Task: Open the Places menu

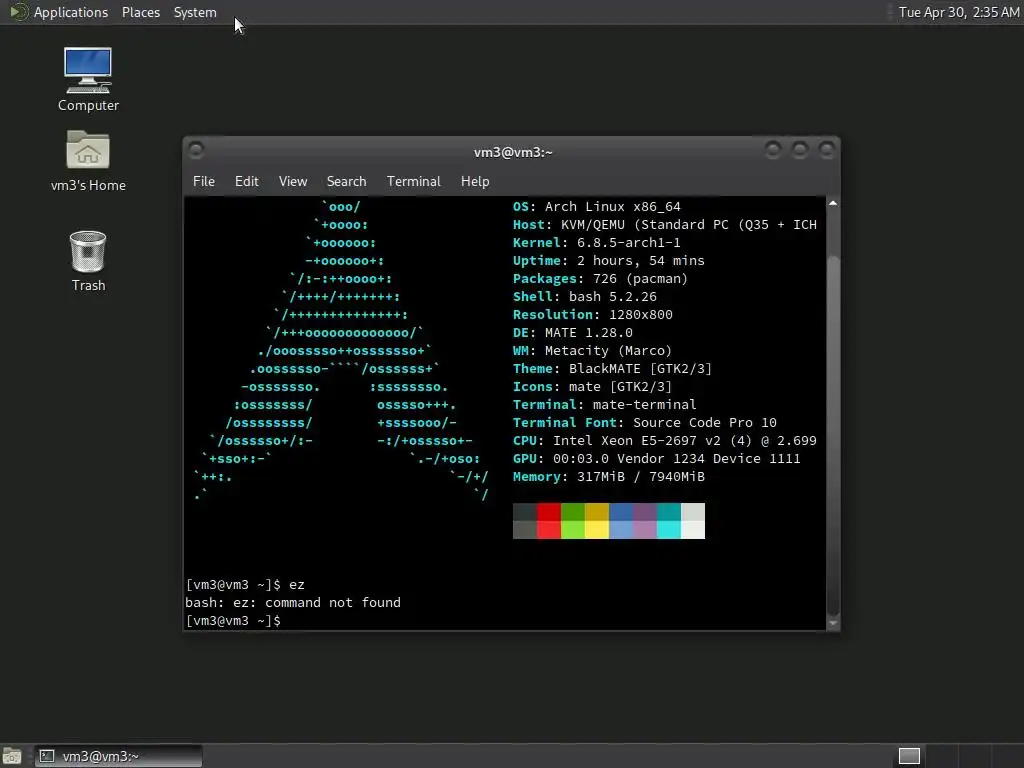Action: [141, 12]
